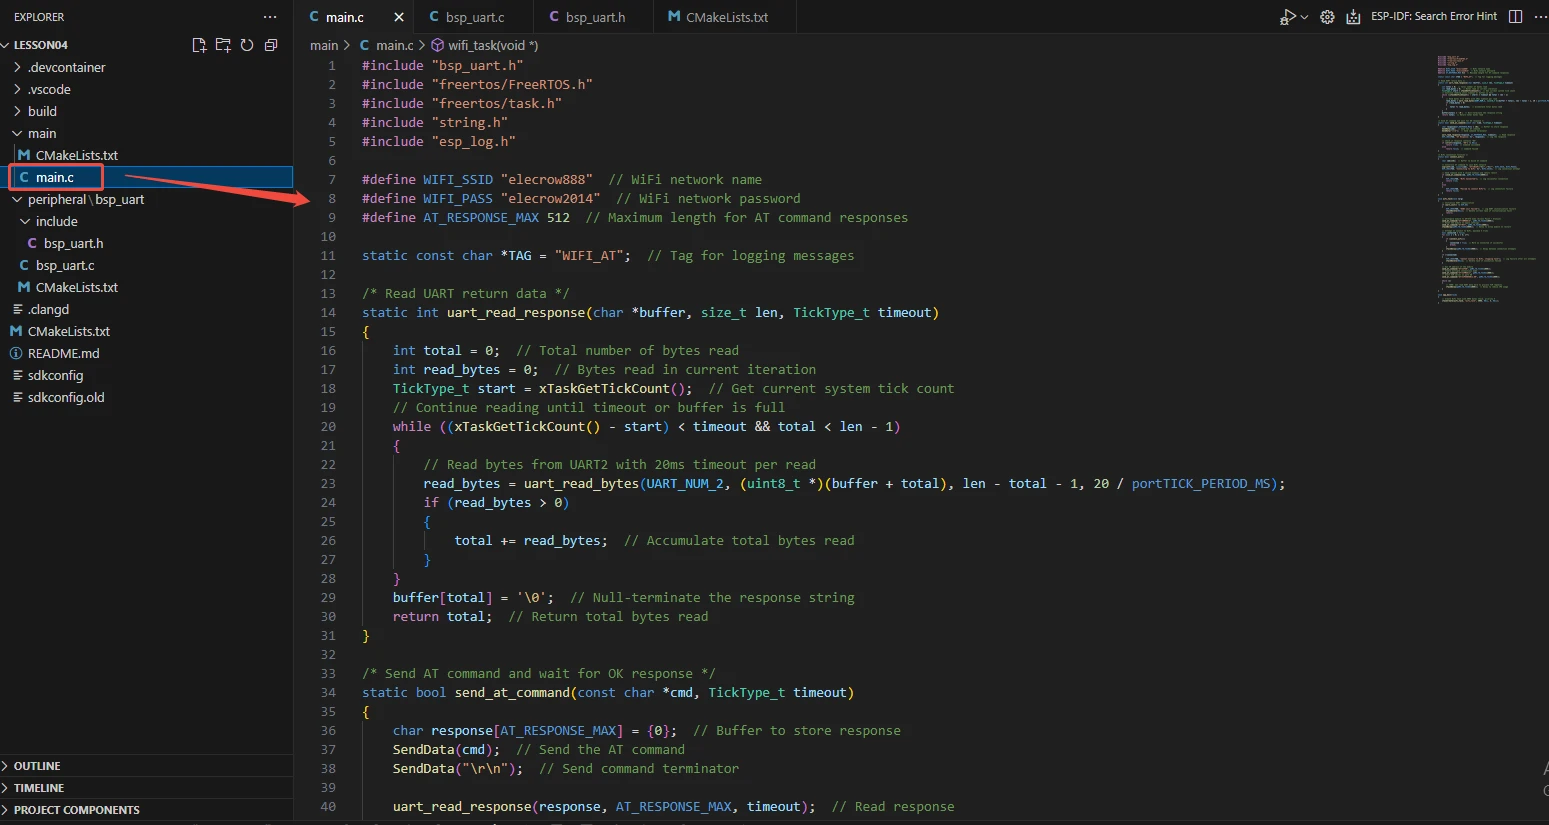Open Explorer's more actions ellipsis menu
The image size is (1549, 825).
tap(270, 17)
